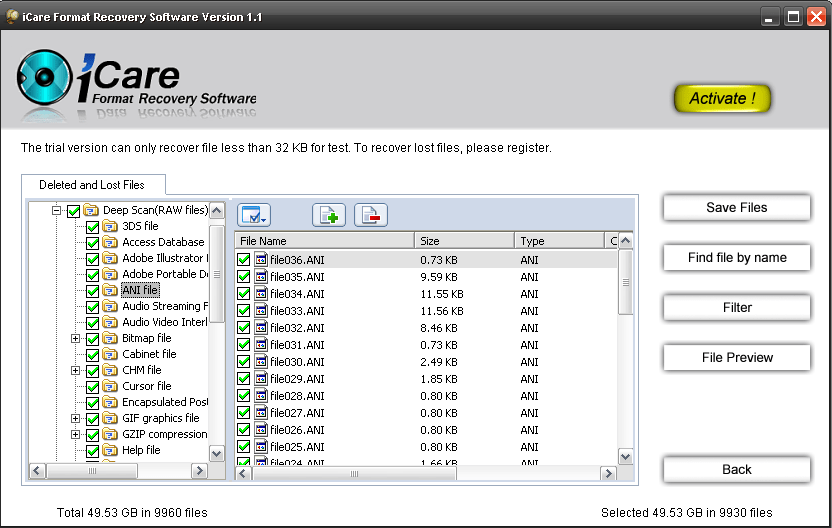Click the file icon of file033.ANI
The height and width of the screenshot is (528, 832).
261,310
